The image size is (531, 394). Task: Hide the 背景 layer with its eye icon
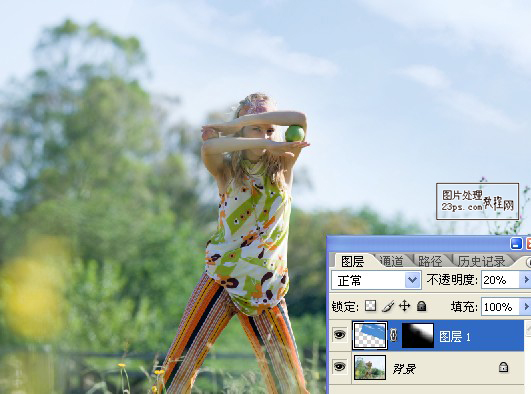[340, 367]
